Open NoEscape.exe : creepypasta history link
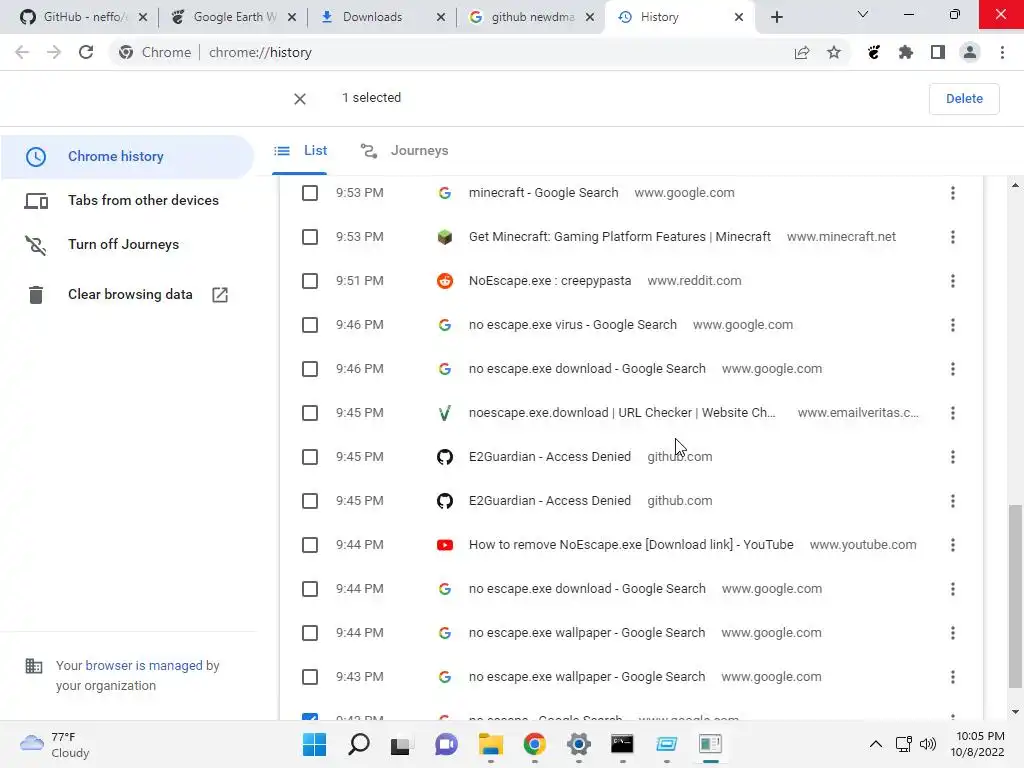Screen dimensions: 1024x768 click(550, 281)
